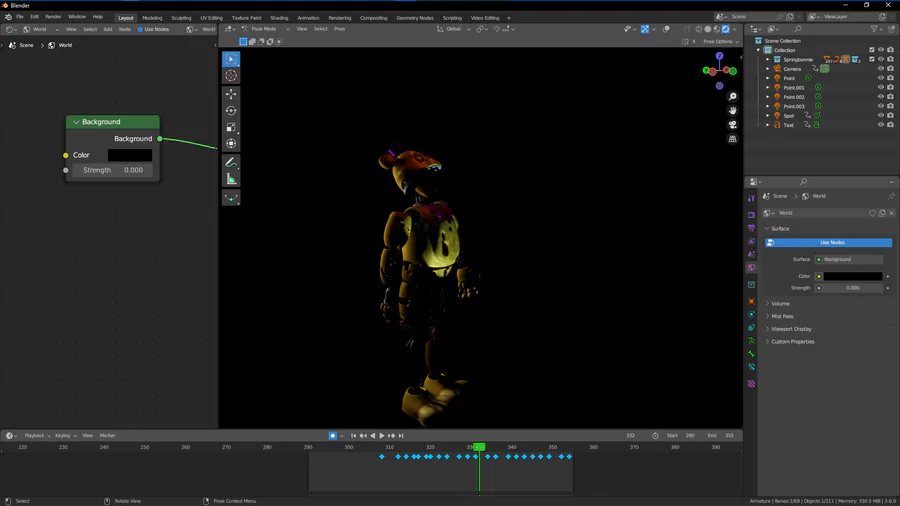Click Surface Background shader selector

pyautogui.click(x=848, y=259)
